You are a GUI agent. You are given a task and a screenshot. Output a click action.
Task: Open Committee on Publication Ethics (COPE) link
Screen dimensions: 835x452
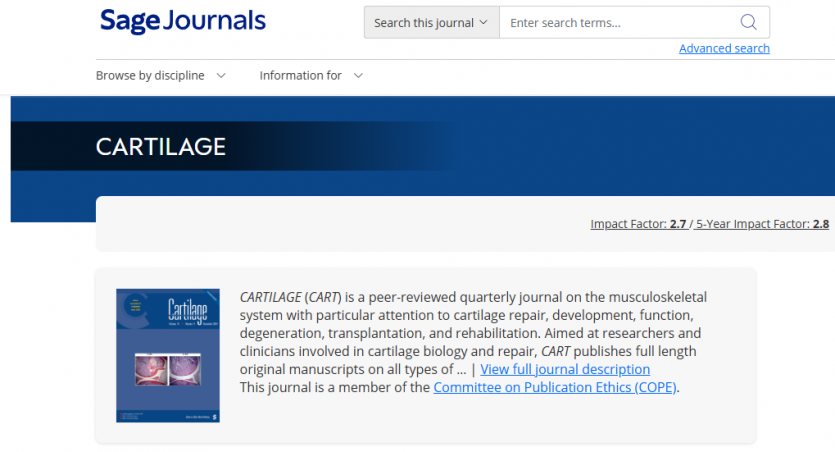pos(555,388)
